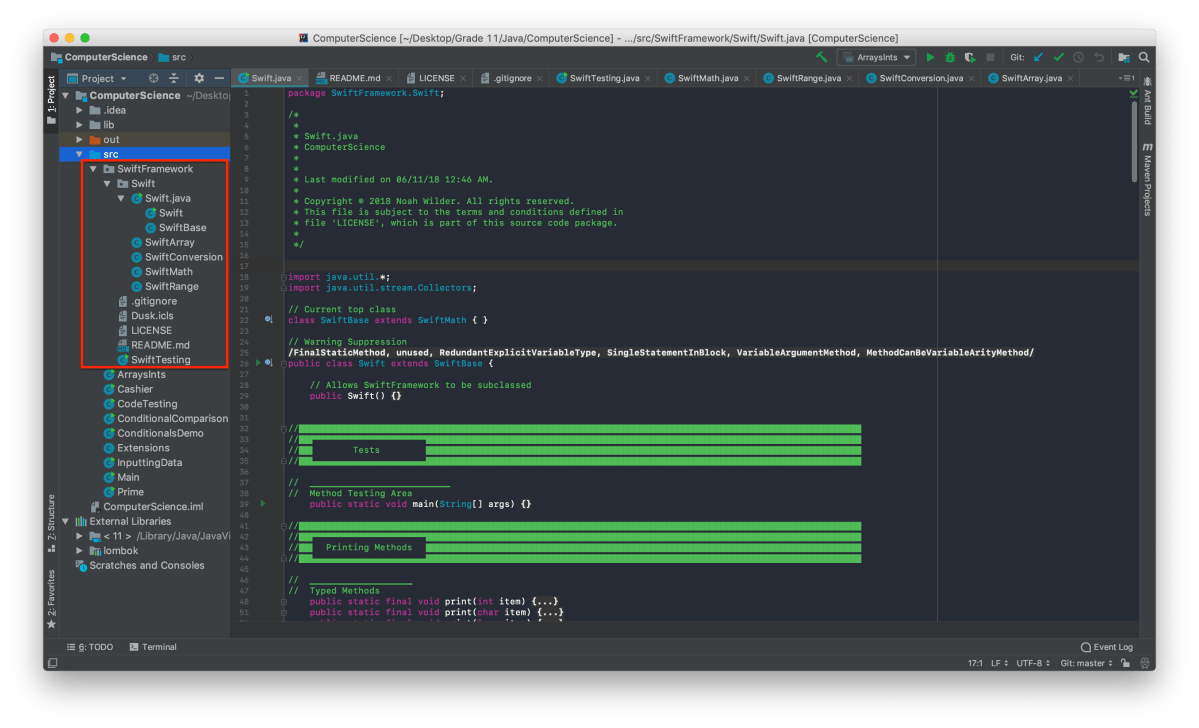Open Project view type dropdown
The image size is (1199, 728).
tap(97, 78)
